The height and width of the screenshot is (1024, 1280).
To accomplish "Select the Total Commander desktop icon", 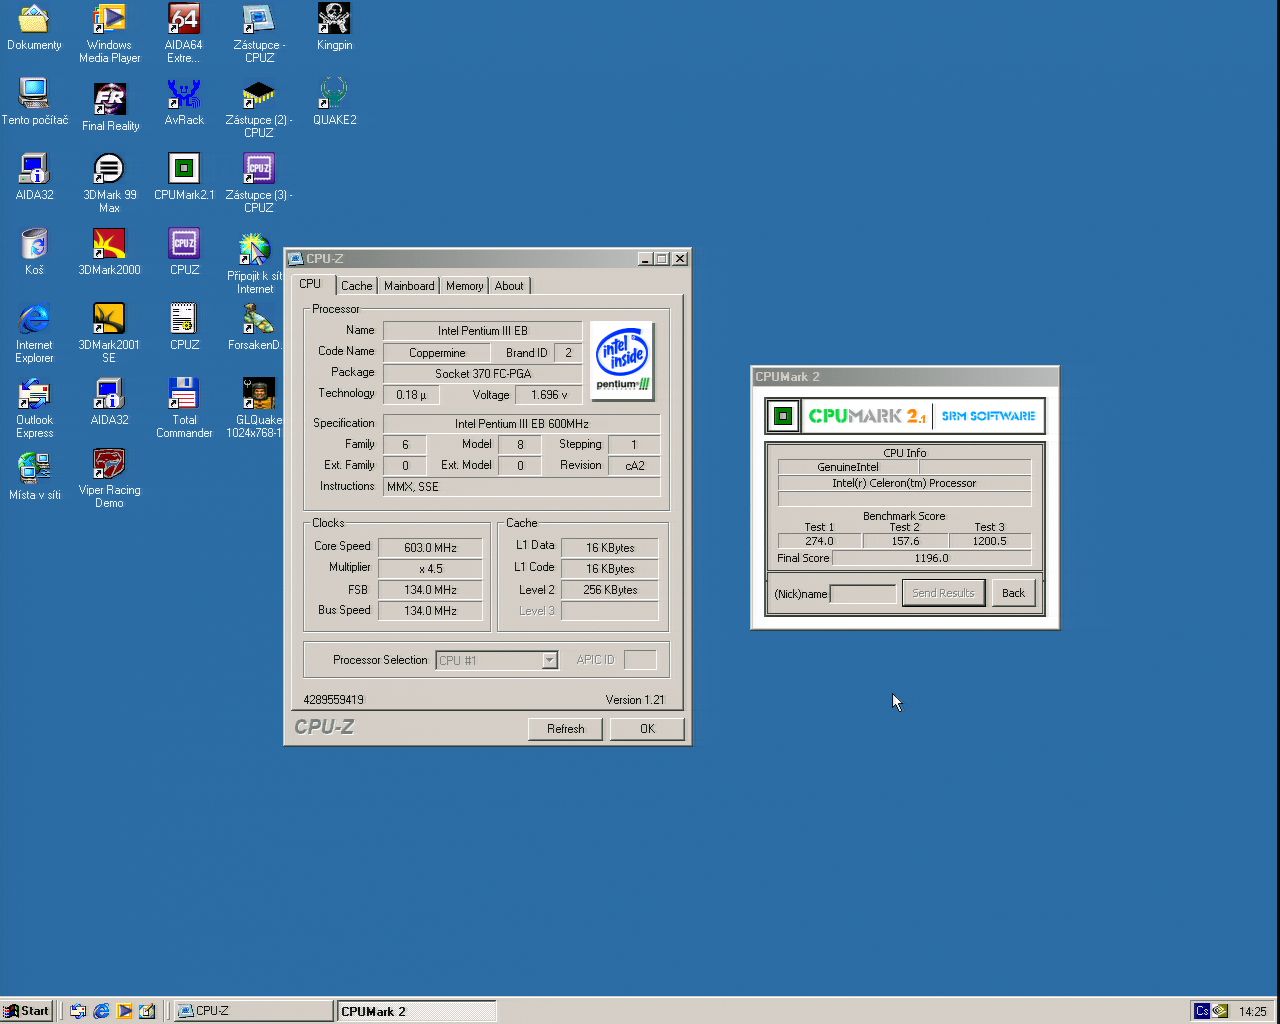I will pyautogui.click(x=184, y=408).
